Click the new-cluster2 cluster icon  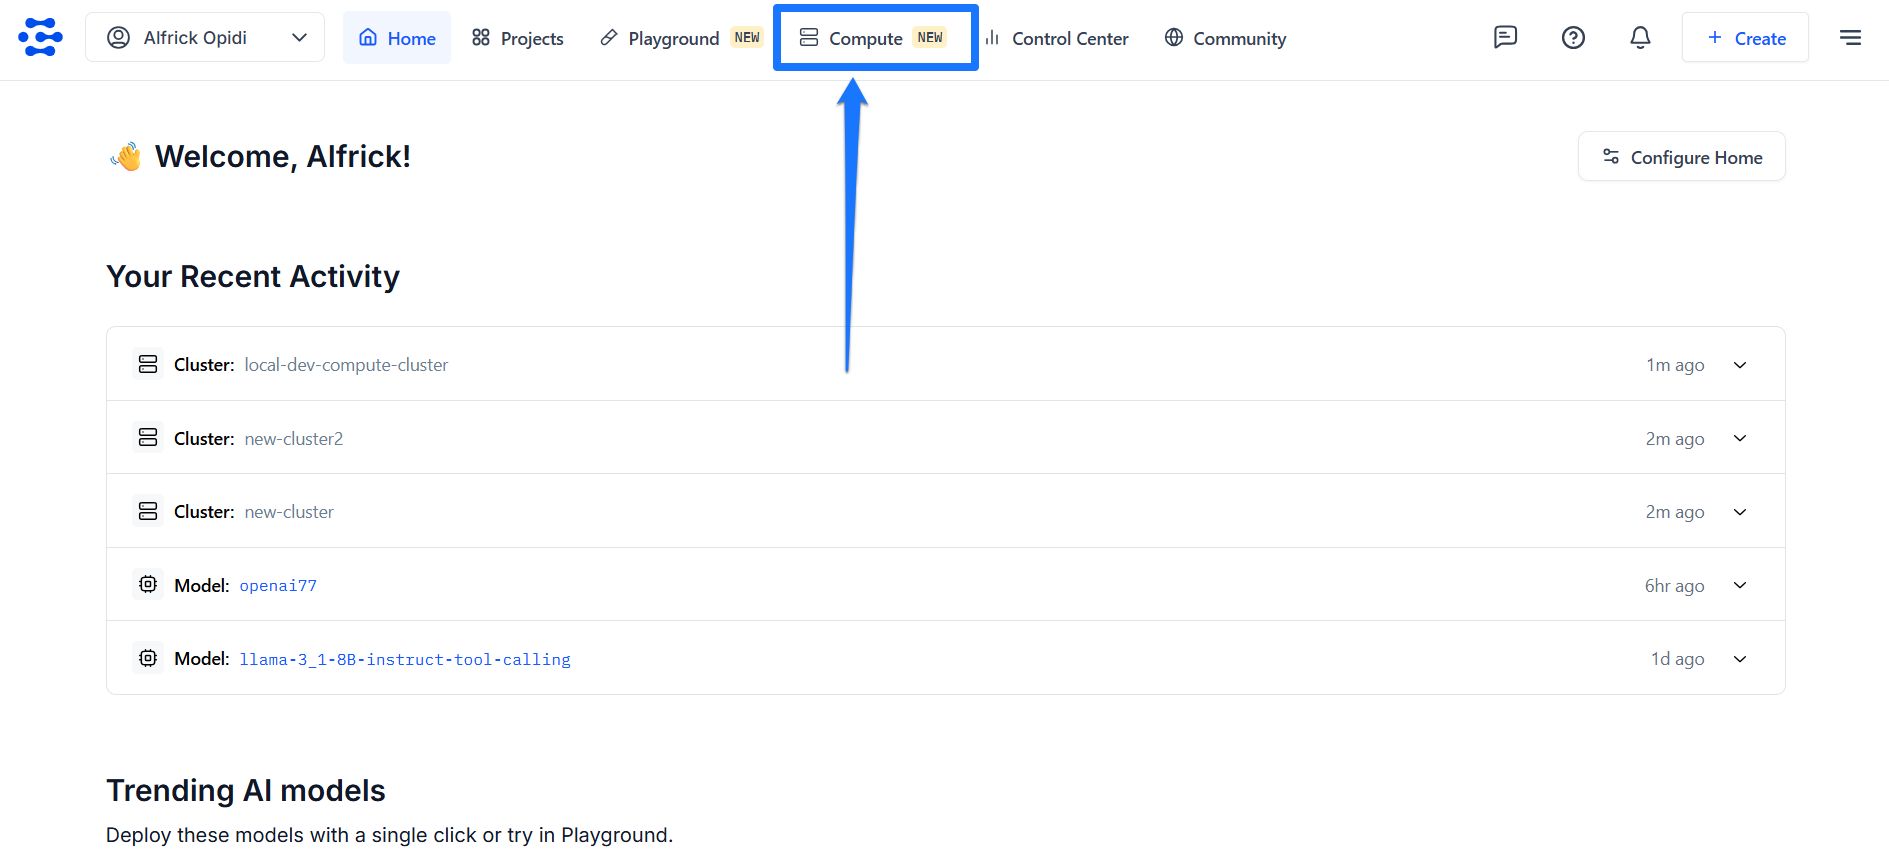coord(148,437)
